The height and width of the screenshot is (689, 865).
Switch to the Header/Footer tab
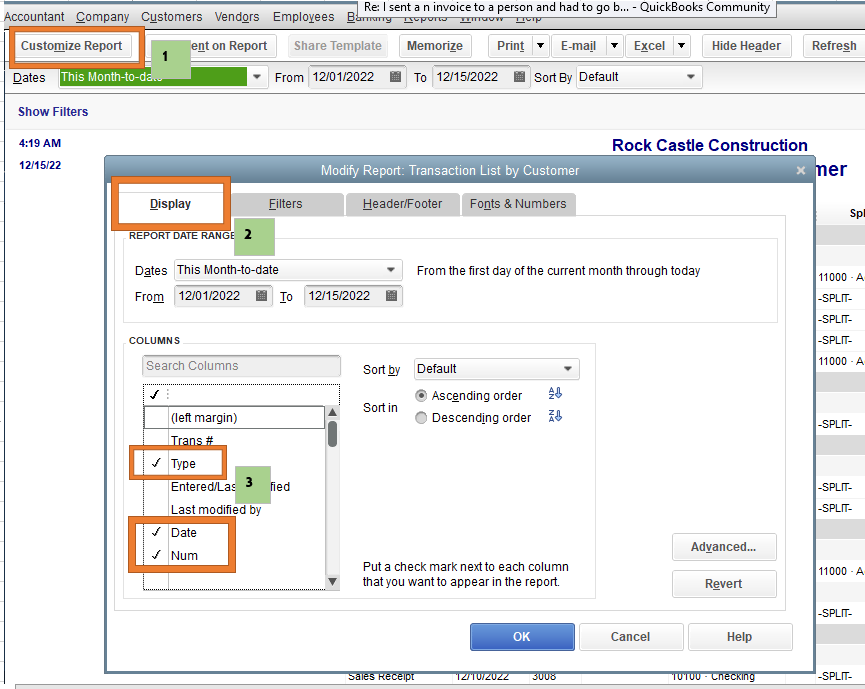(403, 204)
